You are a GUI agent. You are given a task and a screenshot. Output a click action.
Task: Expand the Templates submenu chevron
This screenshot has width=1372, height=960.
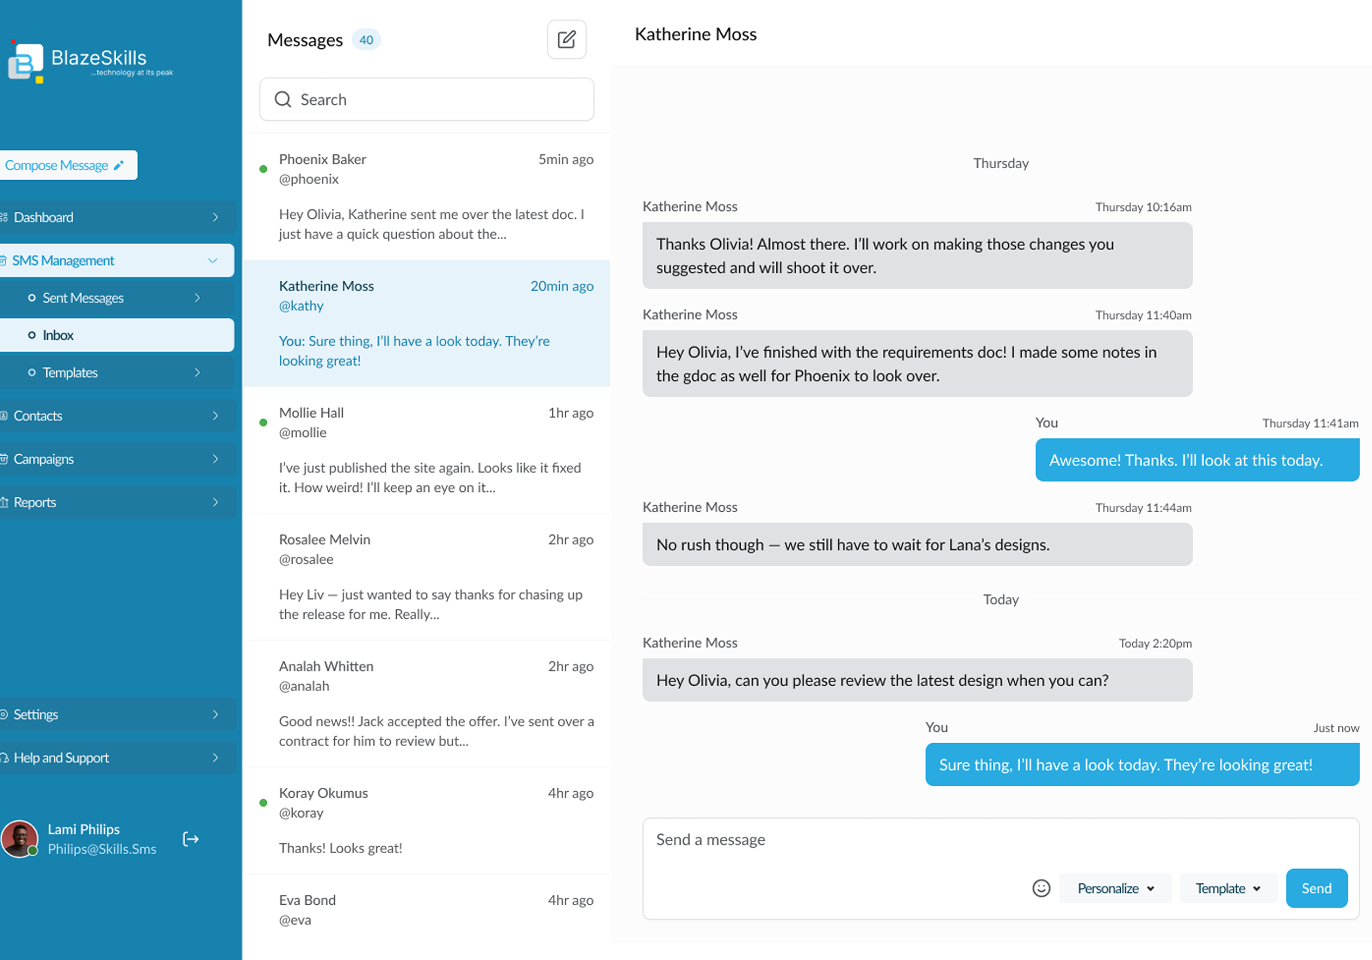pos(197,373)
